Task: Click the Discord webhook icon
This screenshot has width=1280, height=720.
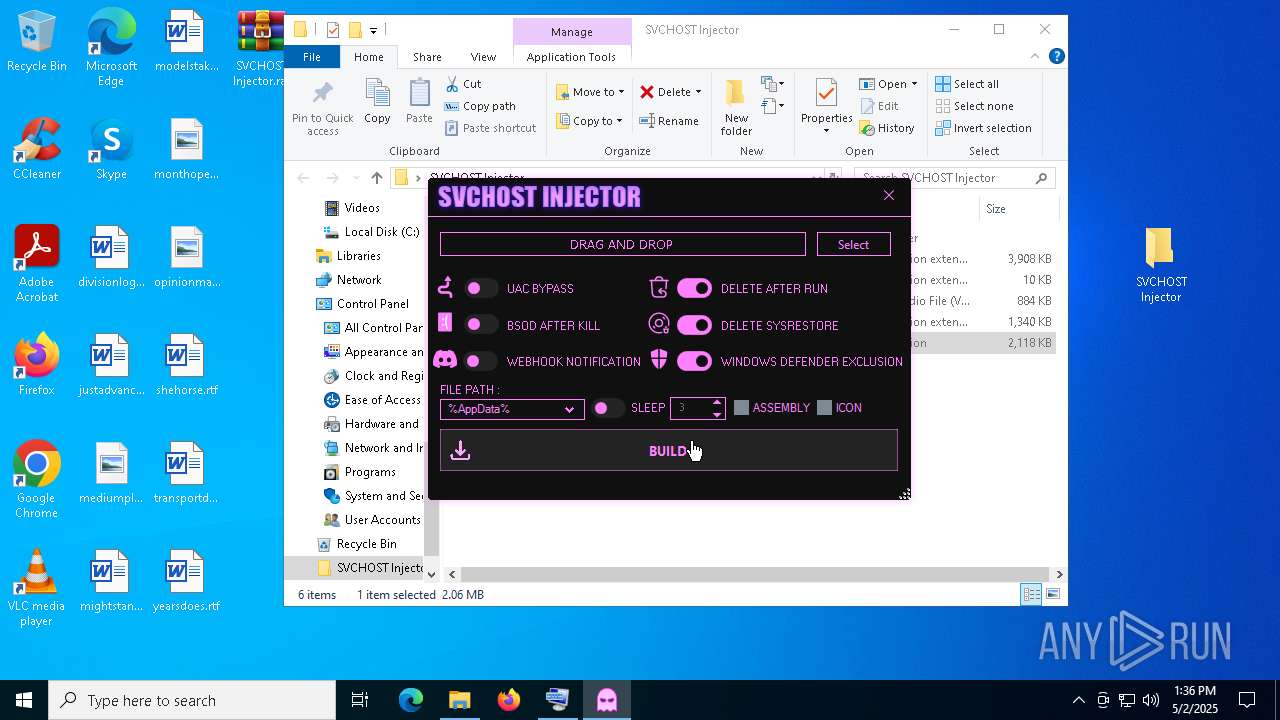Action: point(446,360)
